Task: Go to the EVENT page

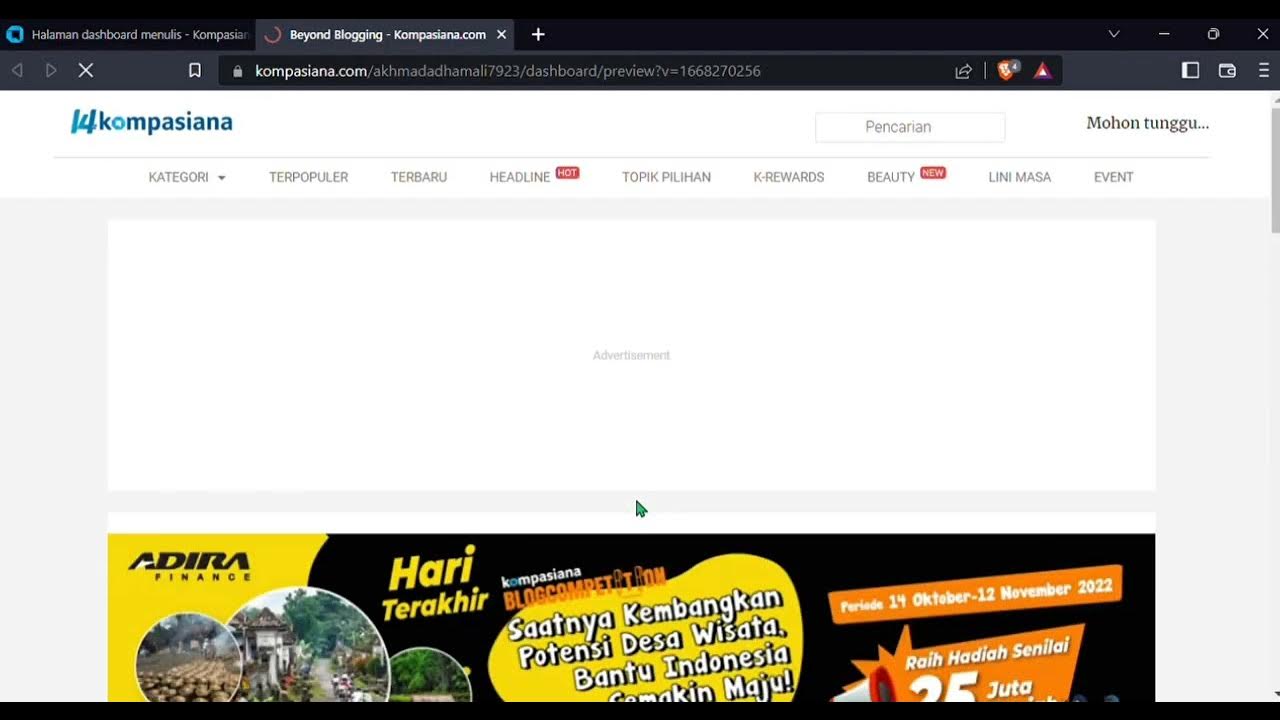Action: [x=1113, y=177]
